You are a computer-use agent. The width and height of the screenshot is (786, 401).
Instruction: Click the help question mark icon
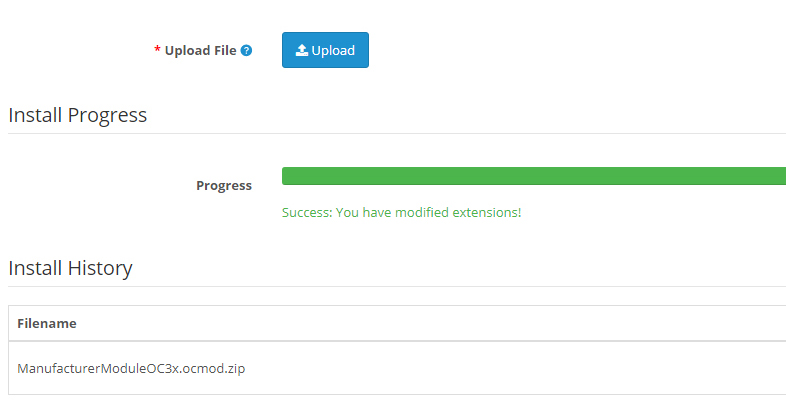(x=246, y=51)
